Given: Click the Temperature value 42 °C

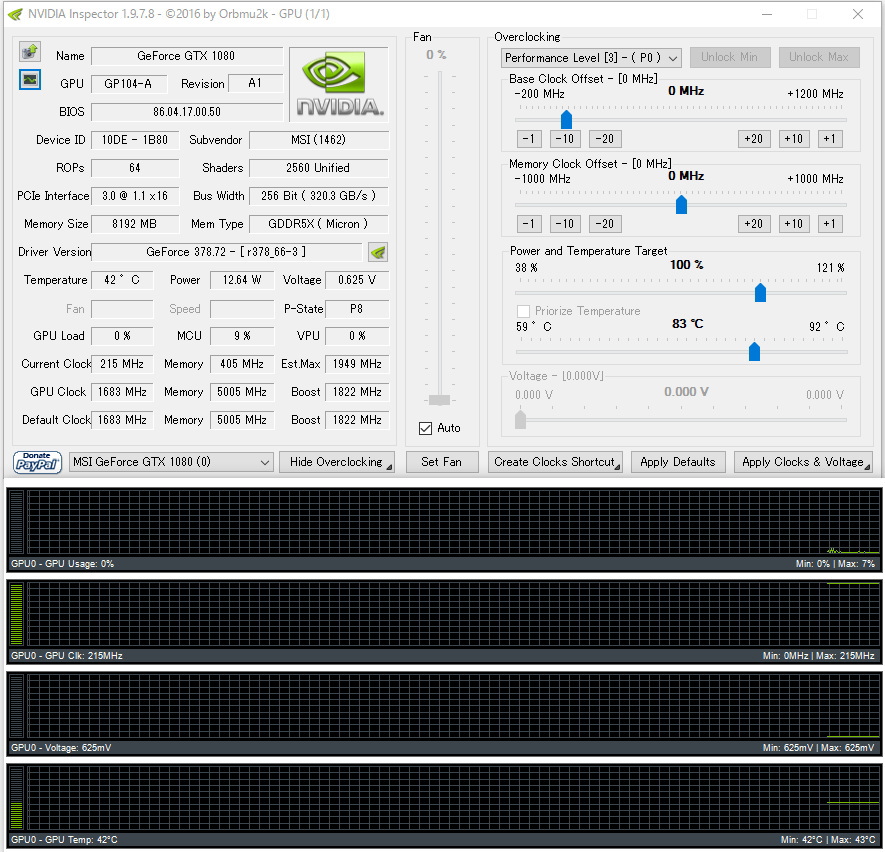Looking at the screenshot, I should (122, 280).
